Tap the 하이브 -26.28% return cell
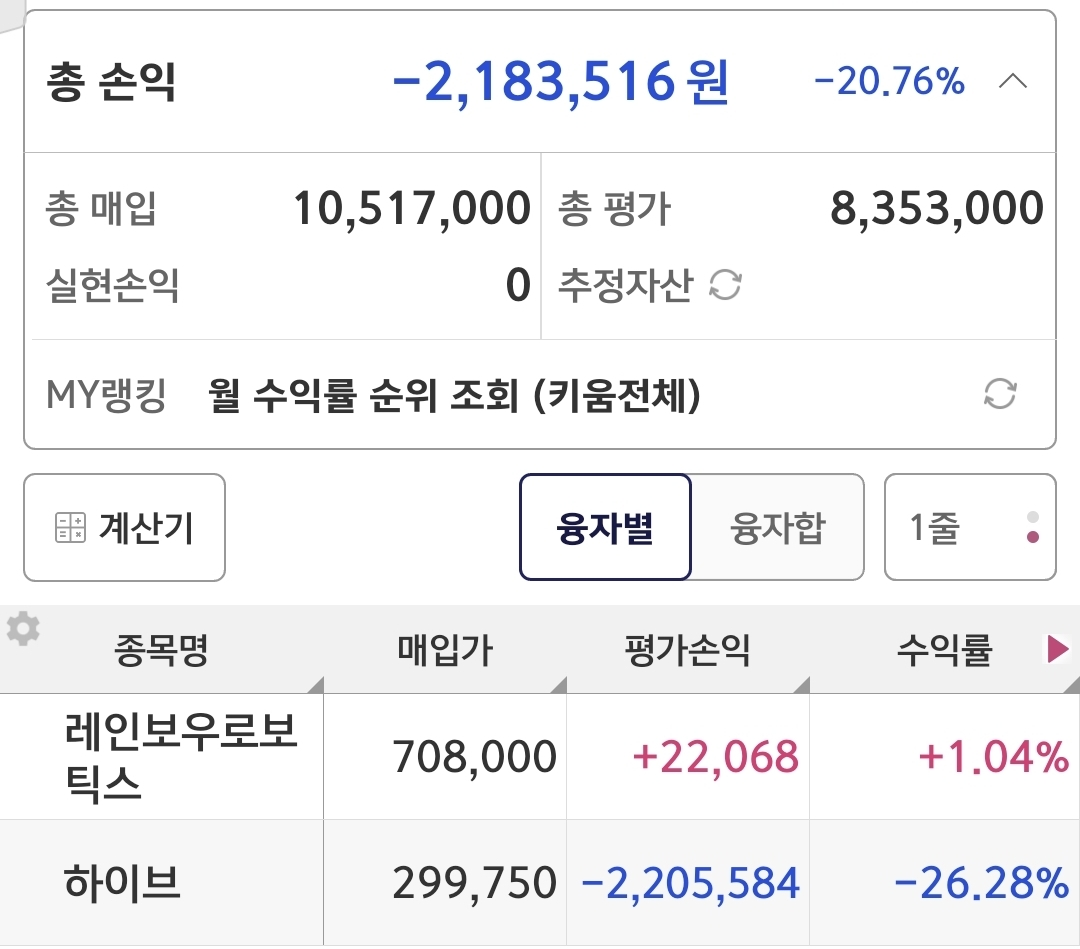This screenshot has width=1080, height=949. click(x=982, y=883)
